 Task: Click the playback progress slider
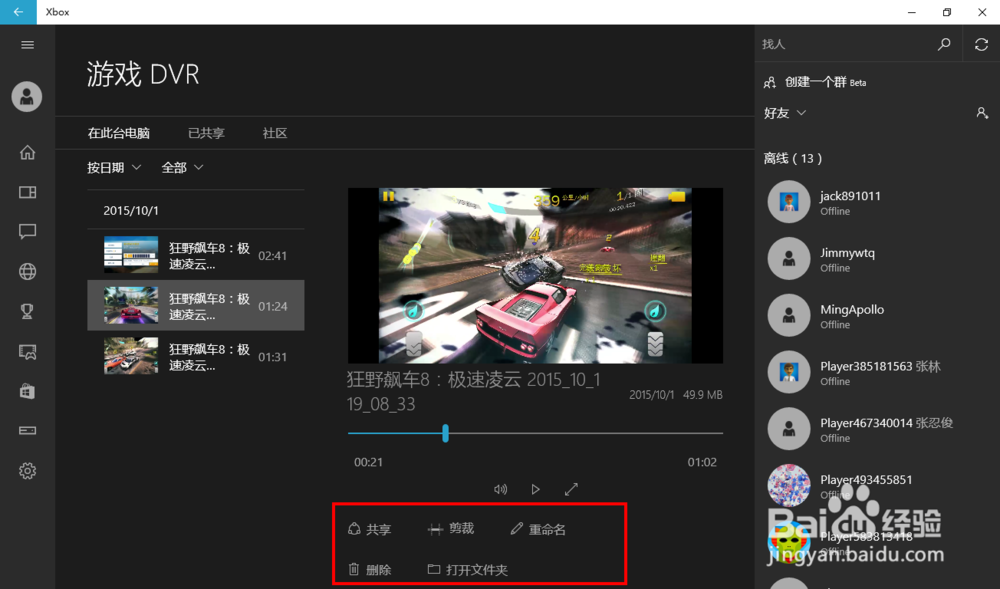[444, 434]
